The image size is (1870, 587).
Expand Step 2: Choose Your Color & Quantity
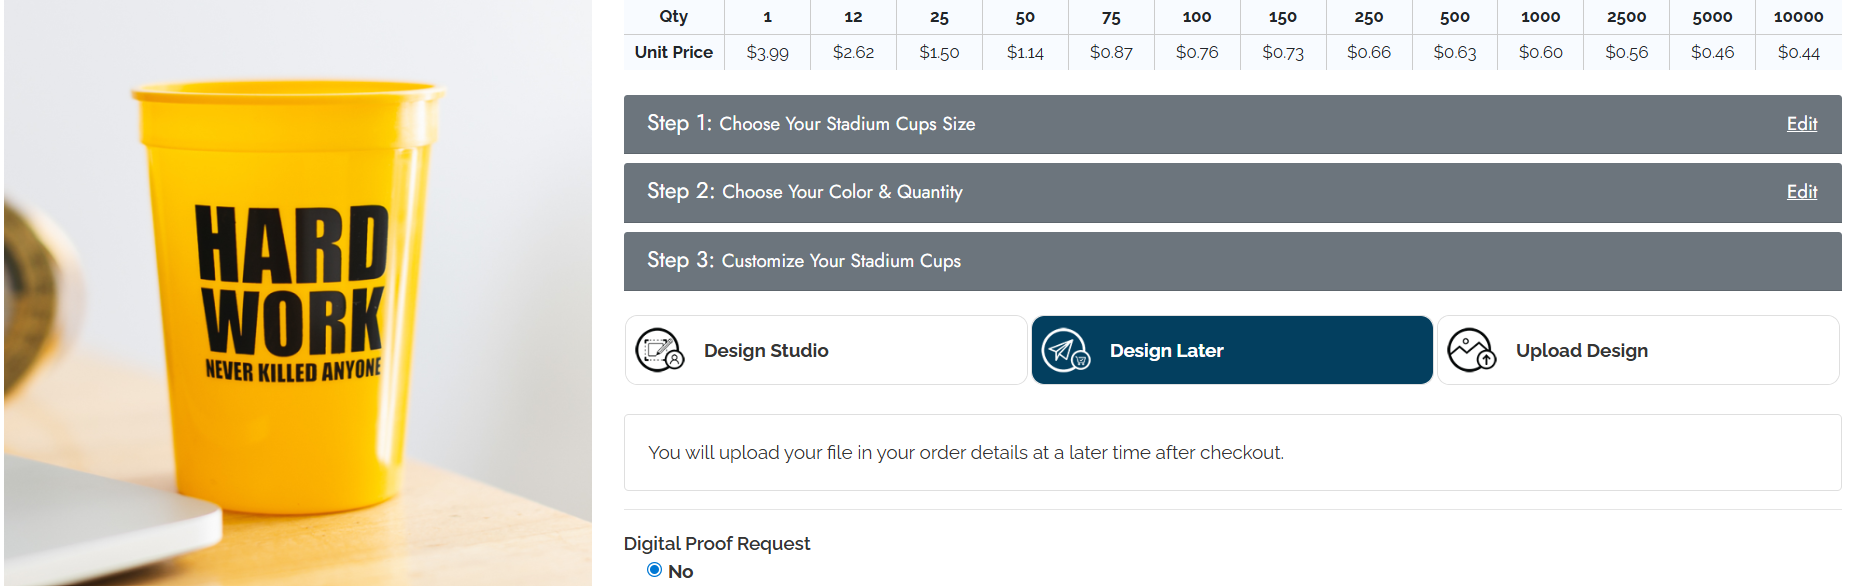tap(1100, 192)
